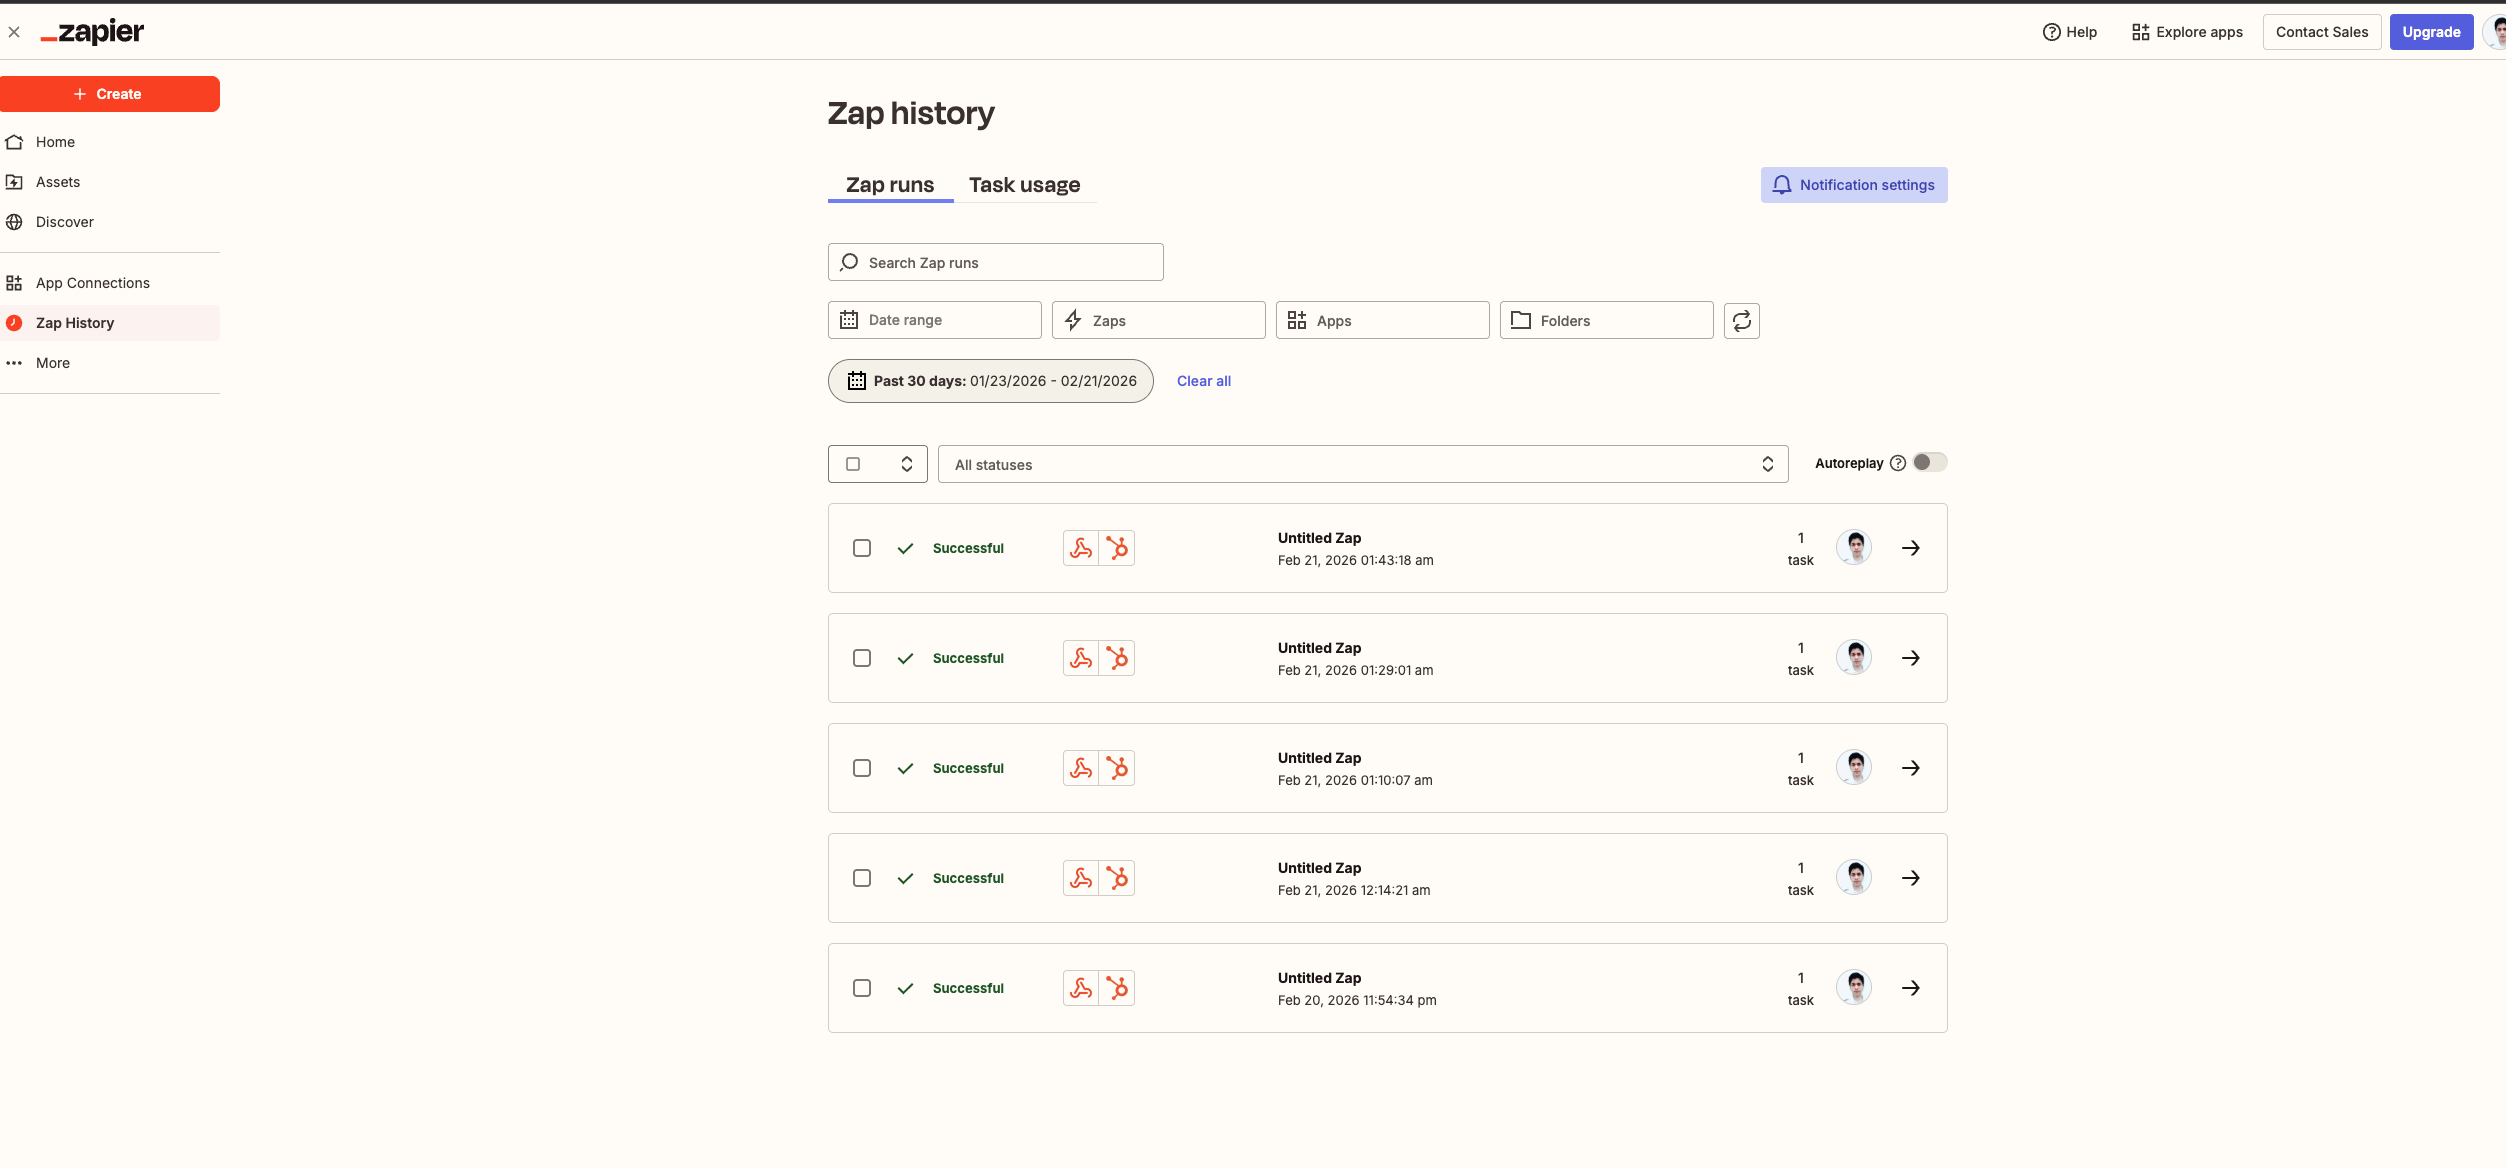This screenshot has width=2506, height=1168.
Task: Click the refresh icon next to filters
Action: pyautogui.click(x=1741, y=320)
